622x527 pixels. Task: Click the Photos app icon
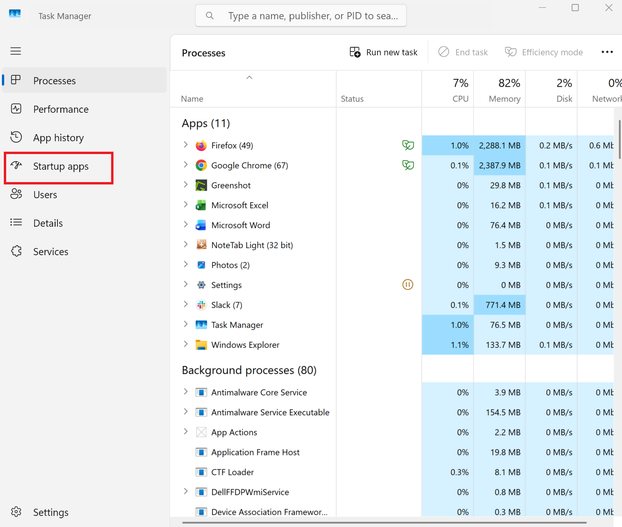click(201, 265)
